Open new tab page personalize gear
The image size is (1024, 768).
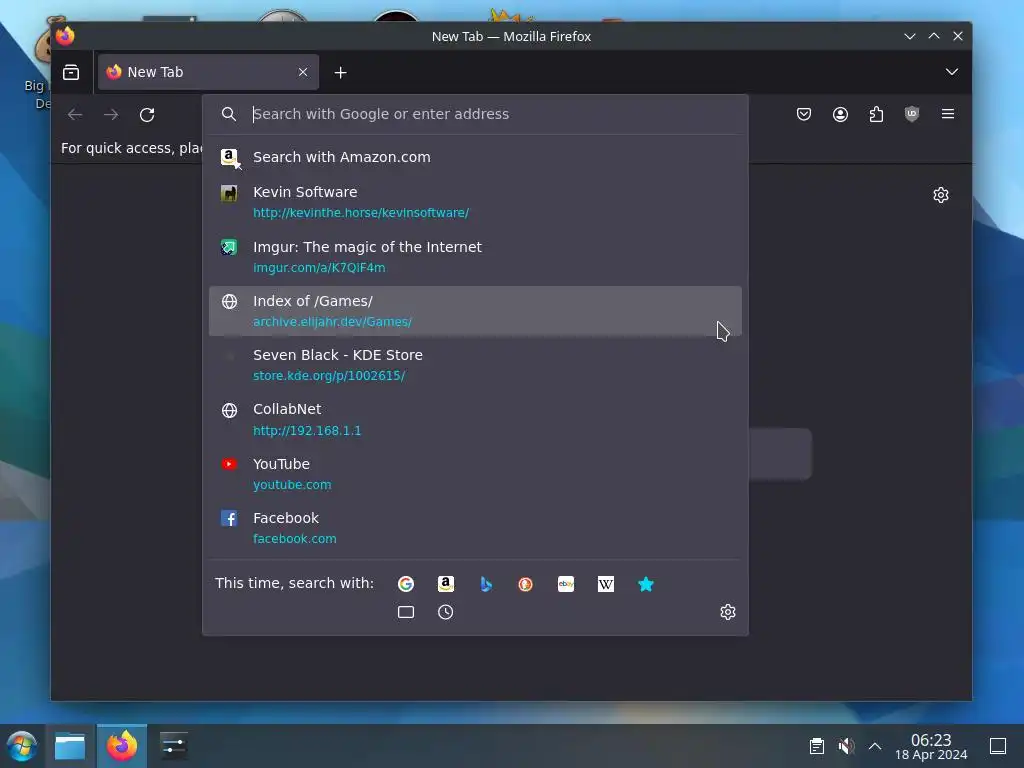(x=940, y=195)
